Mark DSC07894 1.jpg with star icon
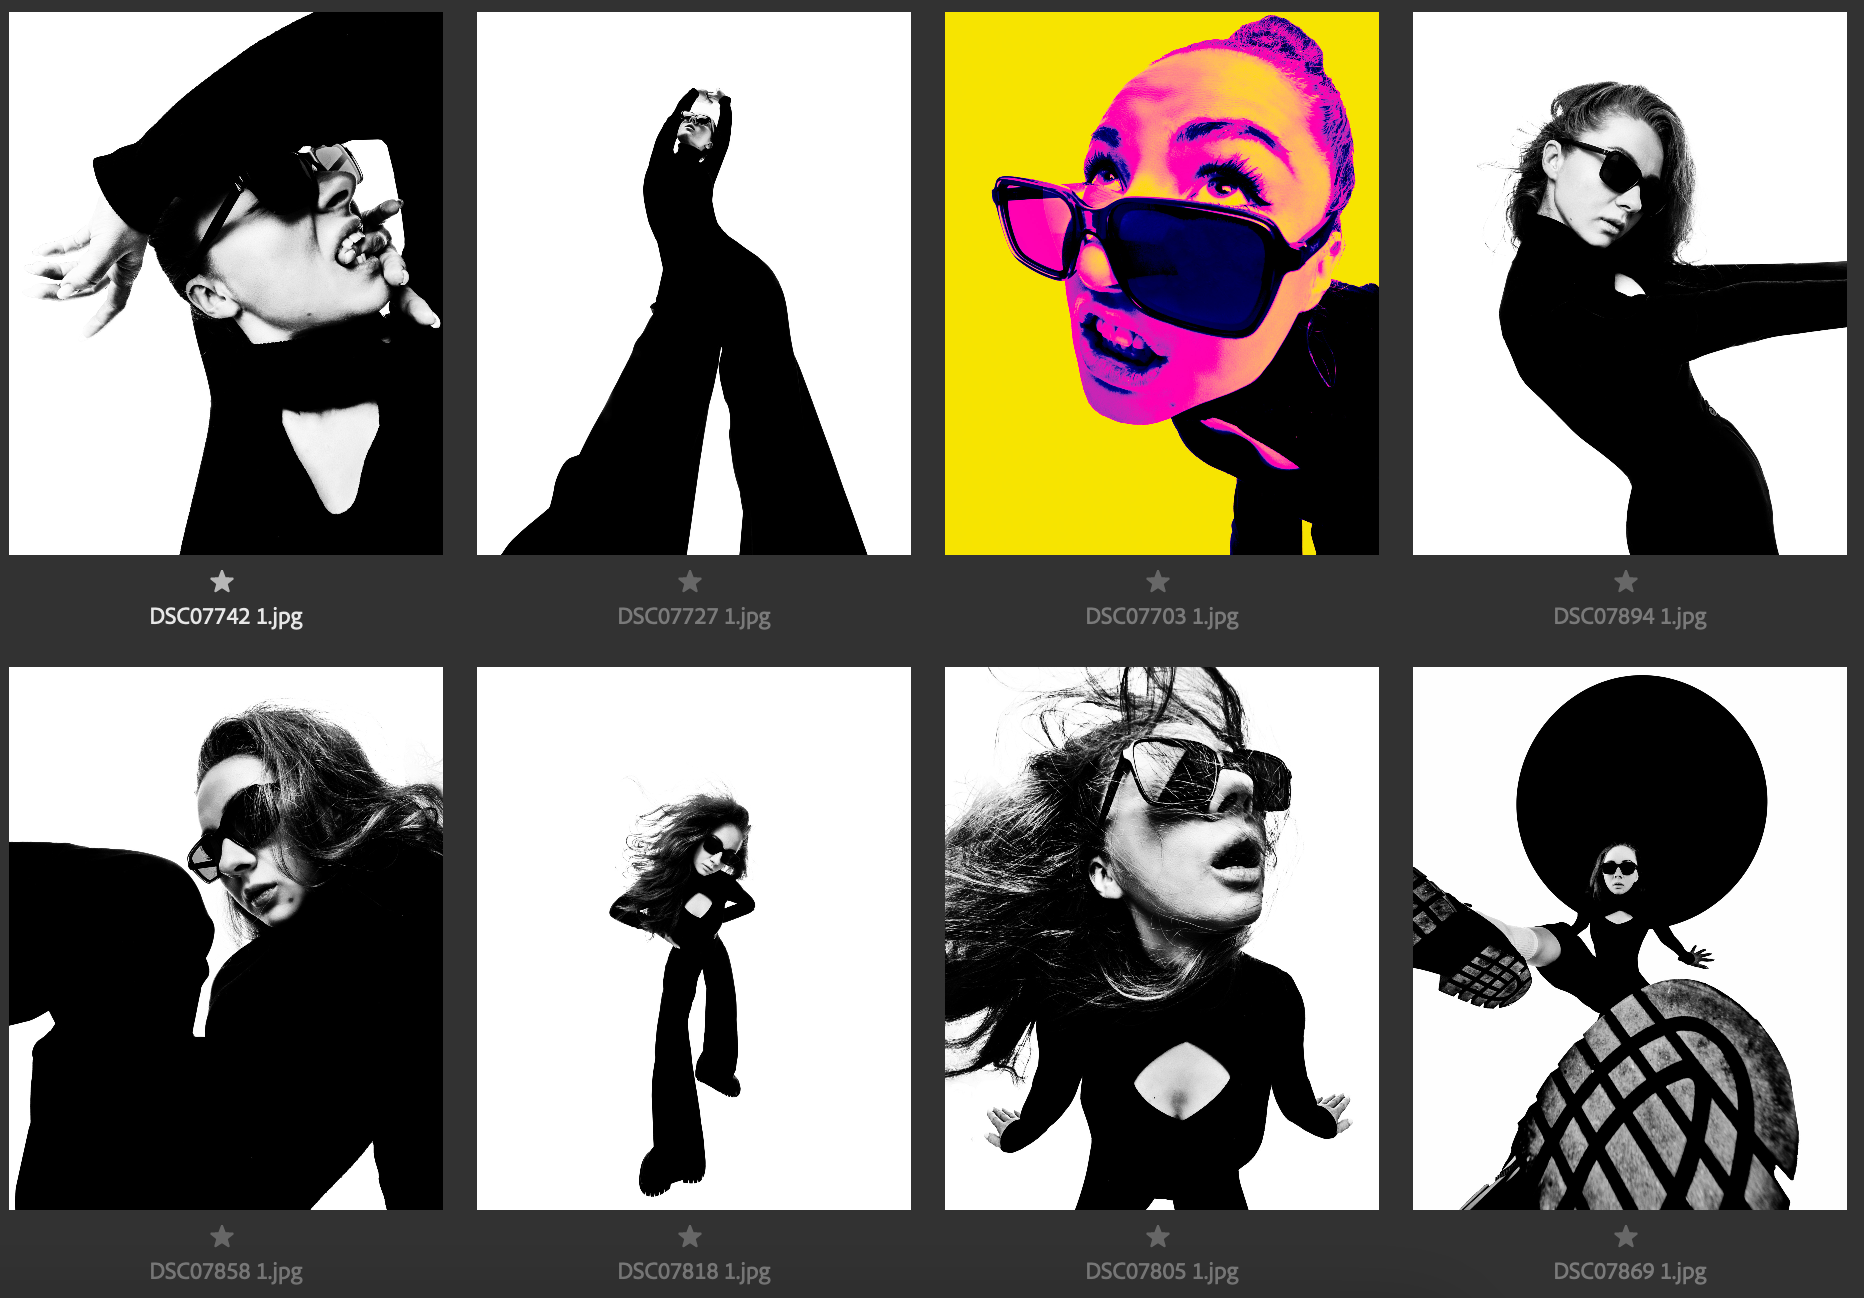Viewport: 1864px width, 1298px height. point(1626,581)
